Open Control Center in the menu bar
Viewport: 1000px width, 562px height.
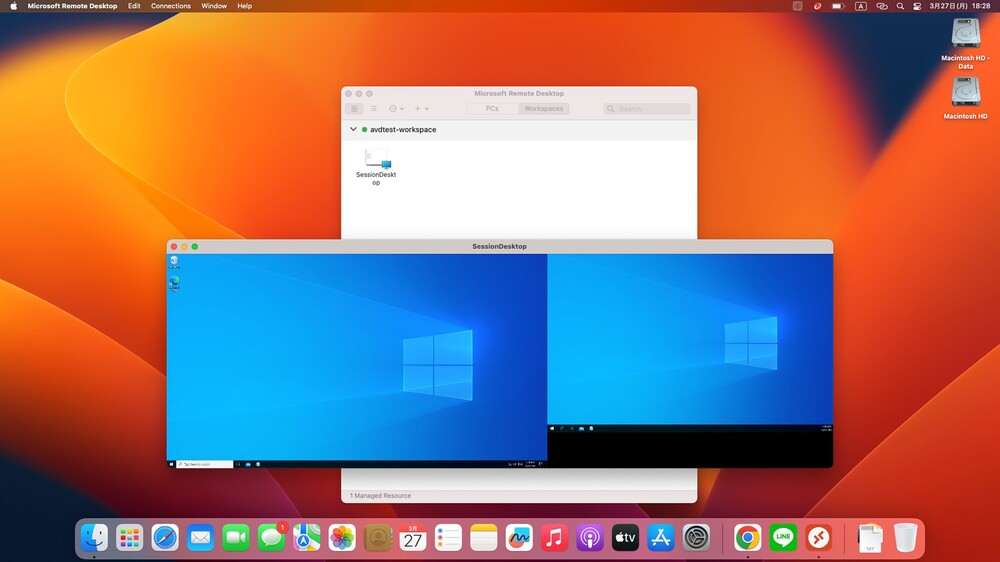click(917, 6)
